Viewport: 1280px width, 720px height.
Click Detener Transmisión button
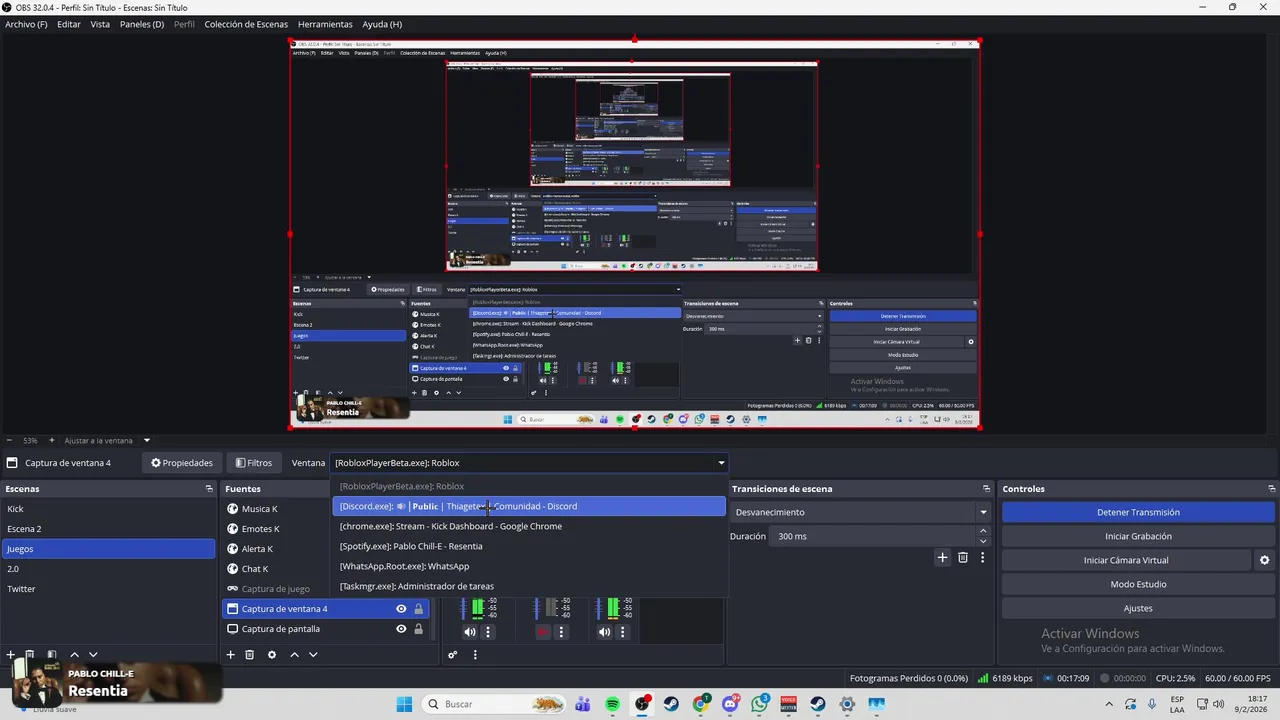point(1138,512)
